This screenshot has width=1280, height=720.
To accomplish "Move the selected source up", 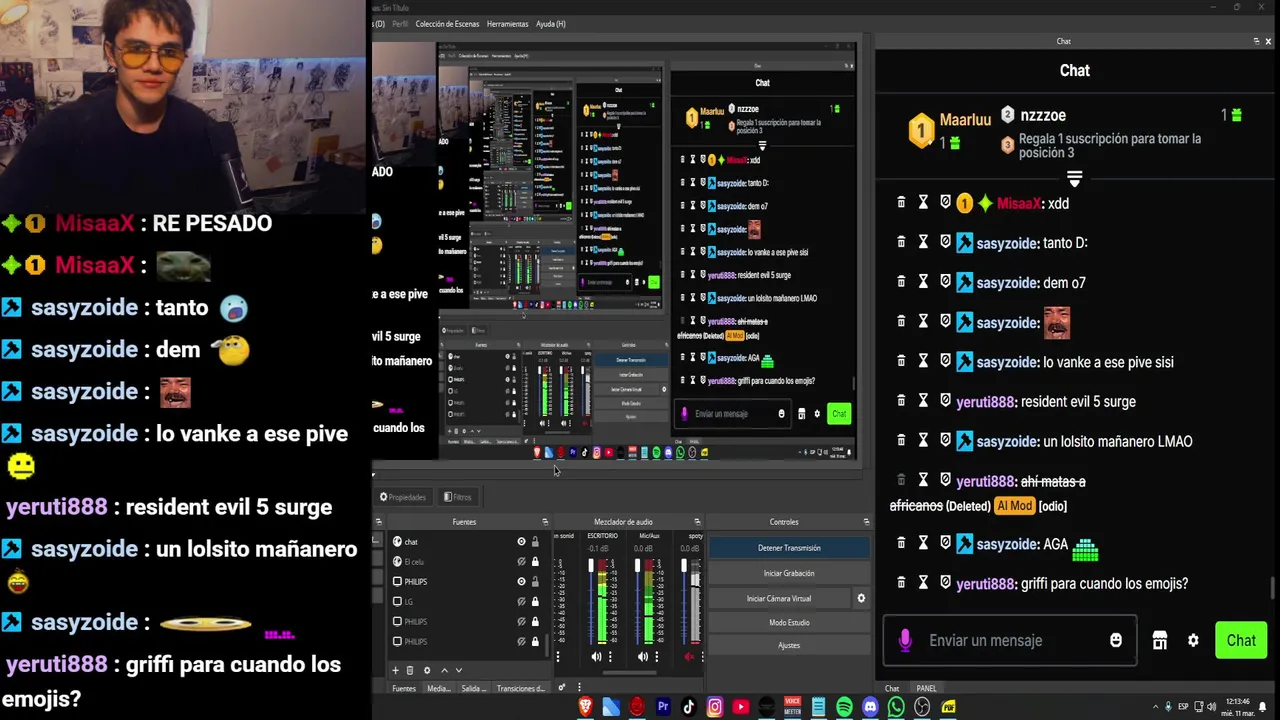I will pos(444,670).
